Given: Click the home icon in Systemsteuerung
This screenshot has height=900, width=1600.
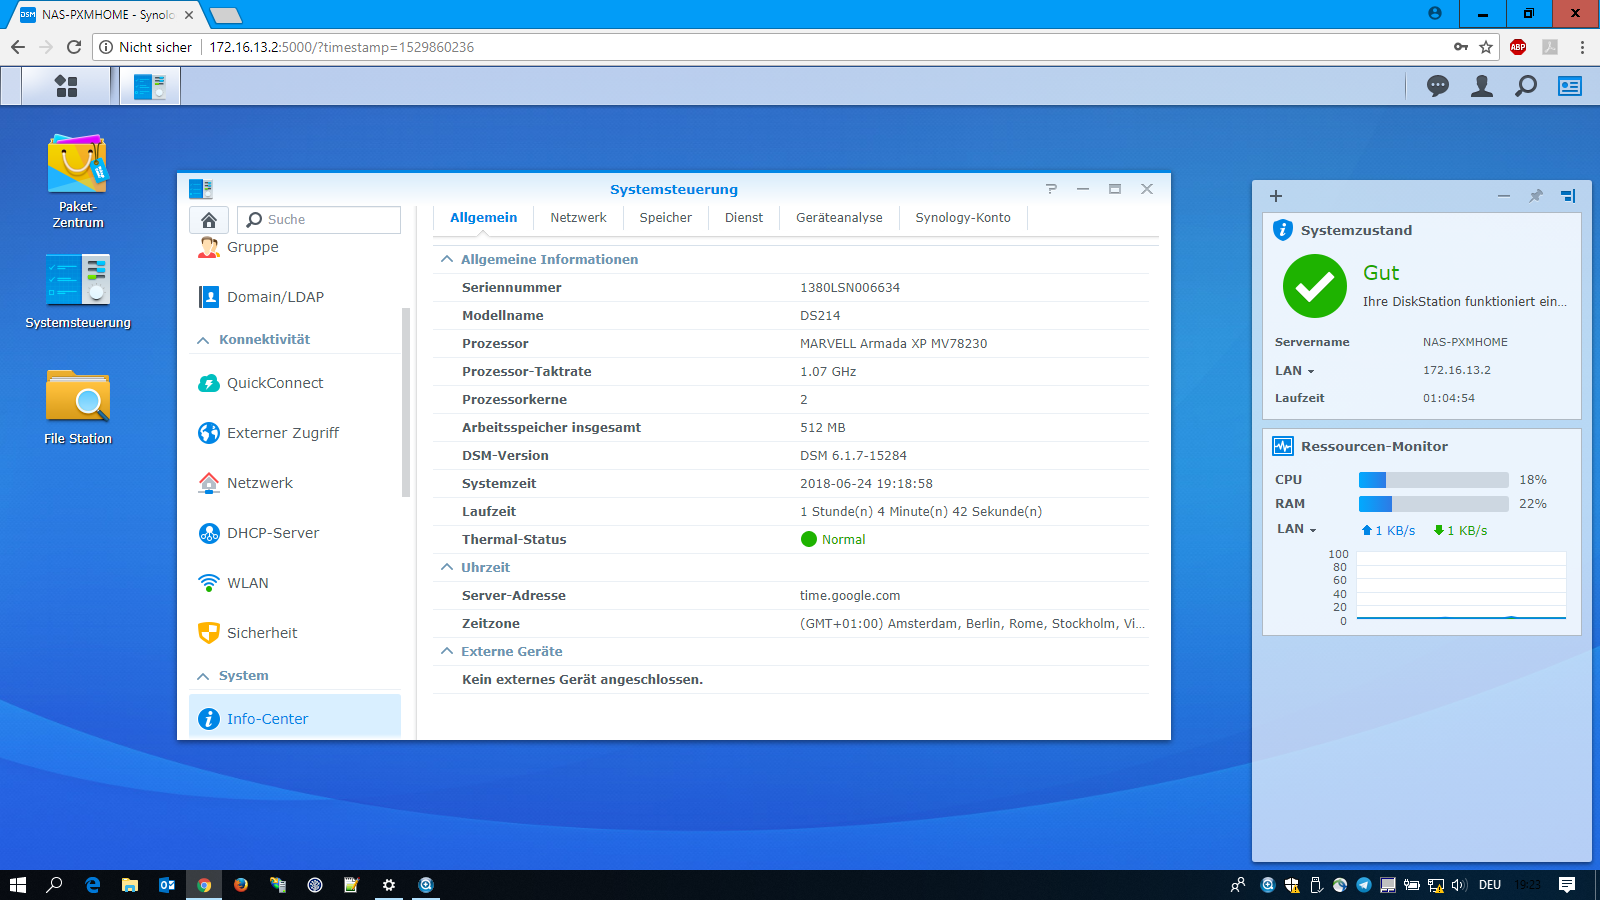Looking at the screenshot, I should (209, 220).
